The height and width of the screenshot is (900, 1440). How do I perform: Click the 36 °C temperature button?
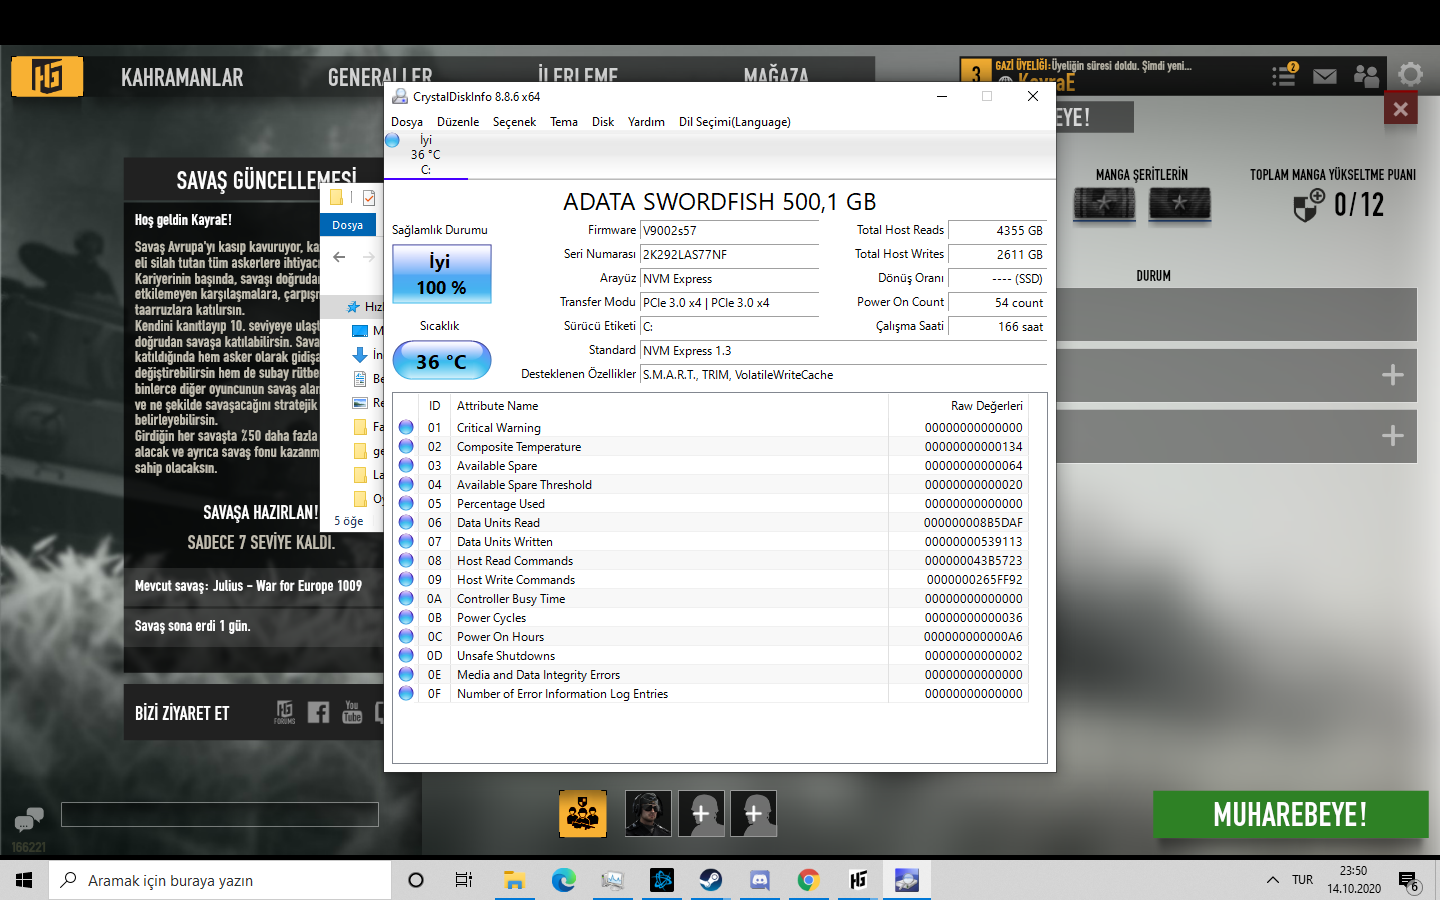pyautogui.click(x=441, y=361)
